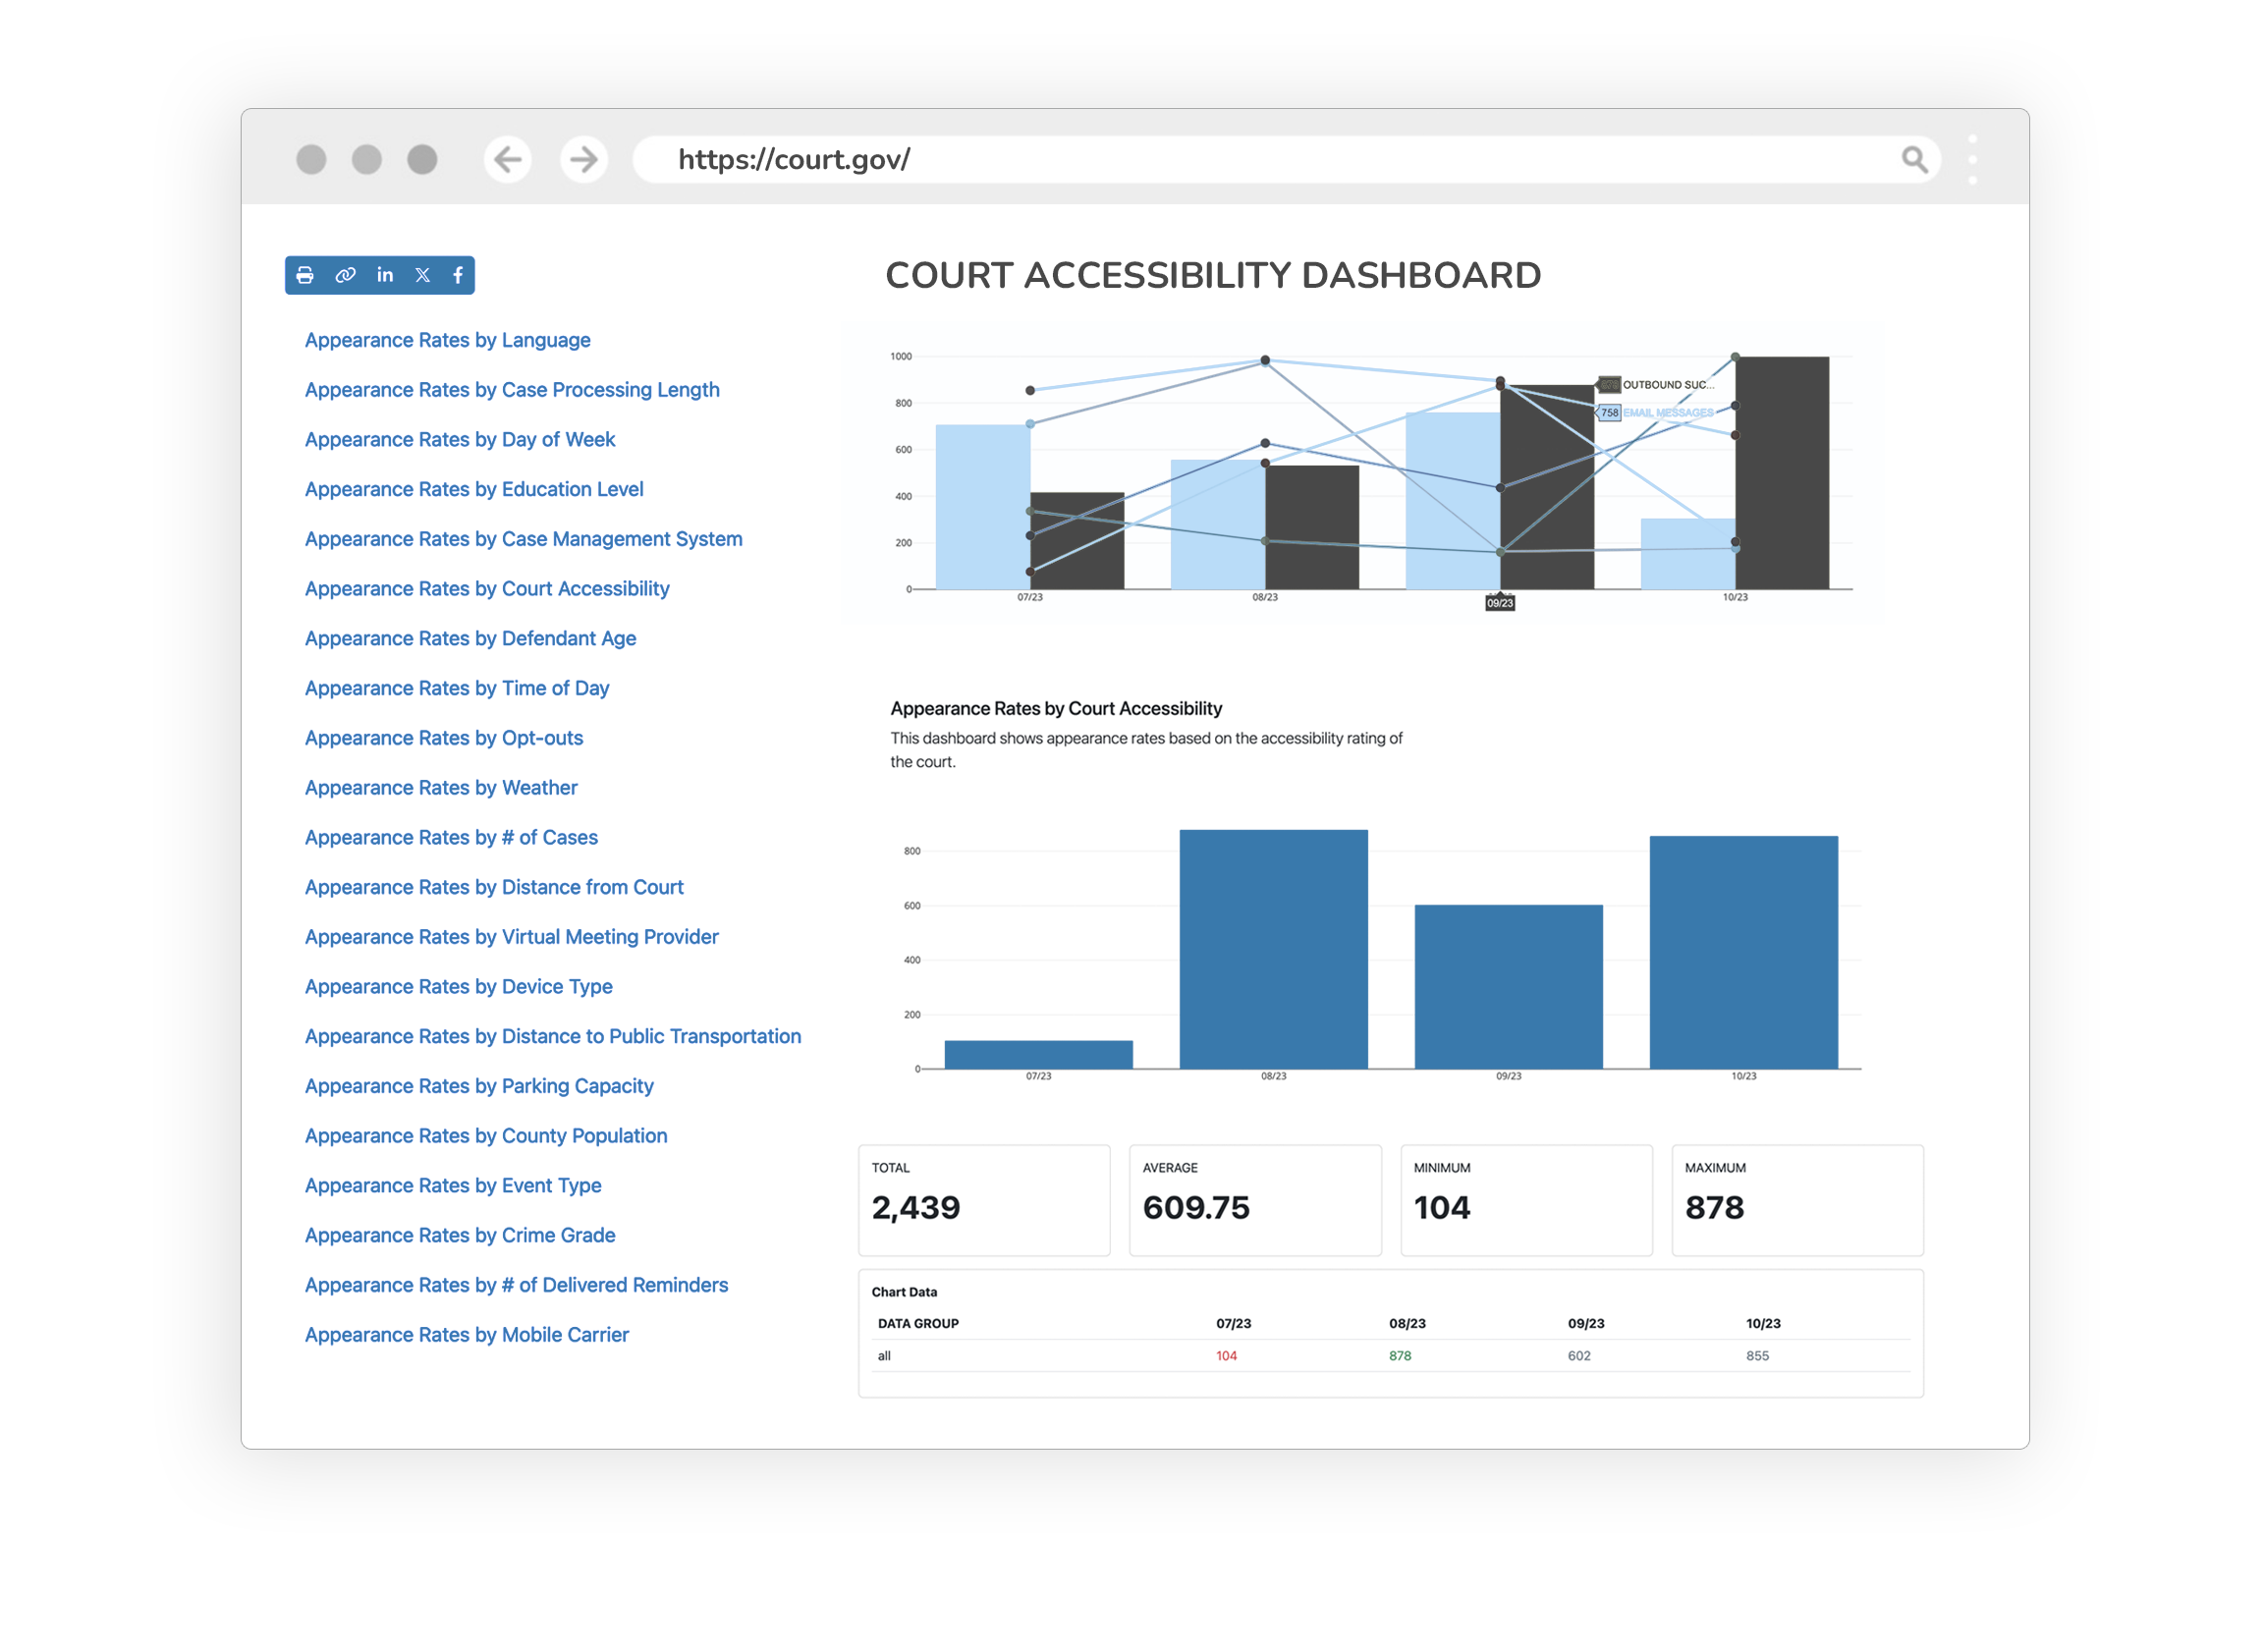Click the browser back arrow
Screen dimensions: 2263x1652
508,158
